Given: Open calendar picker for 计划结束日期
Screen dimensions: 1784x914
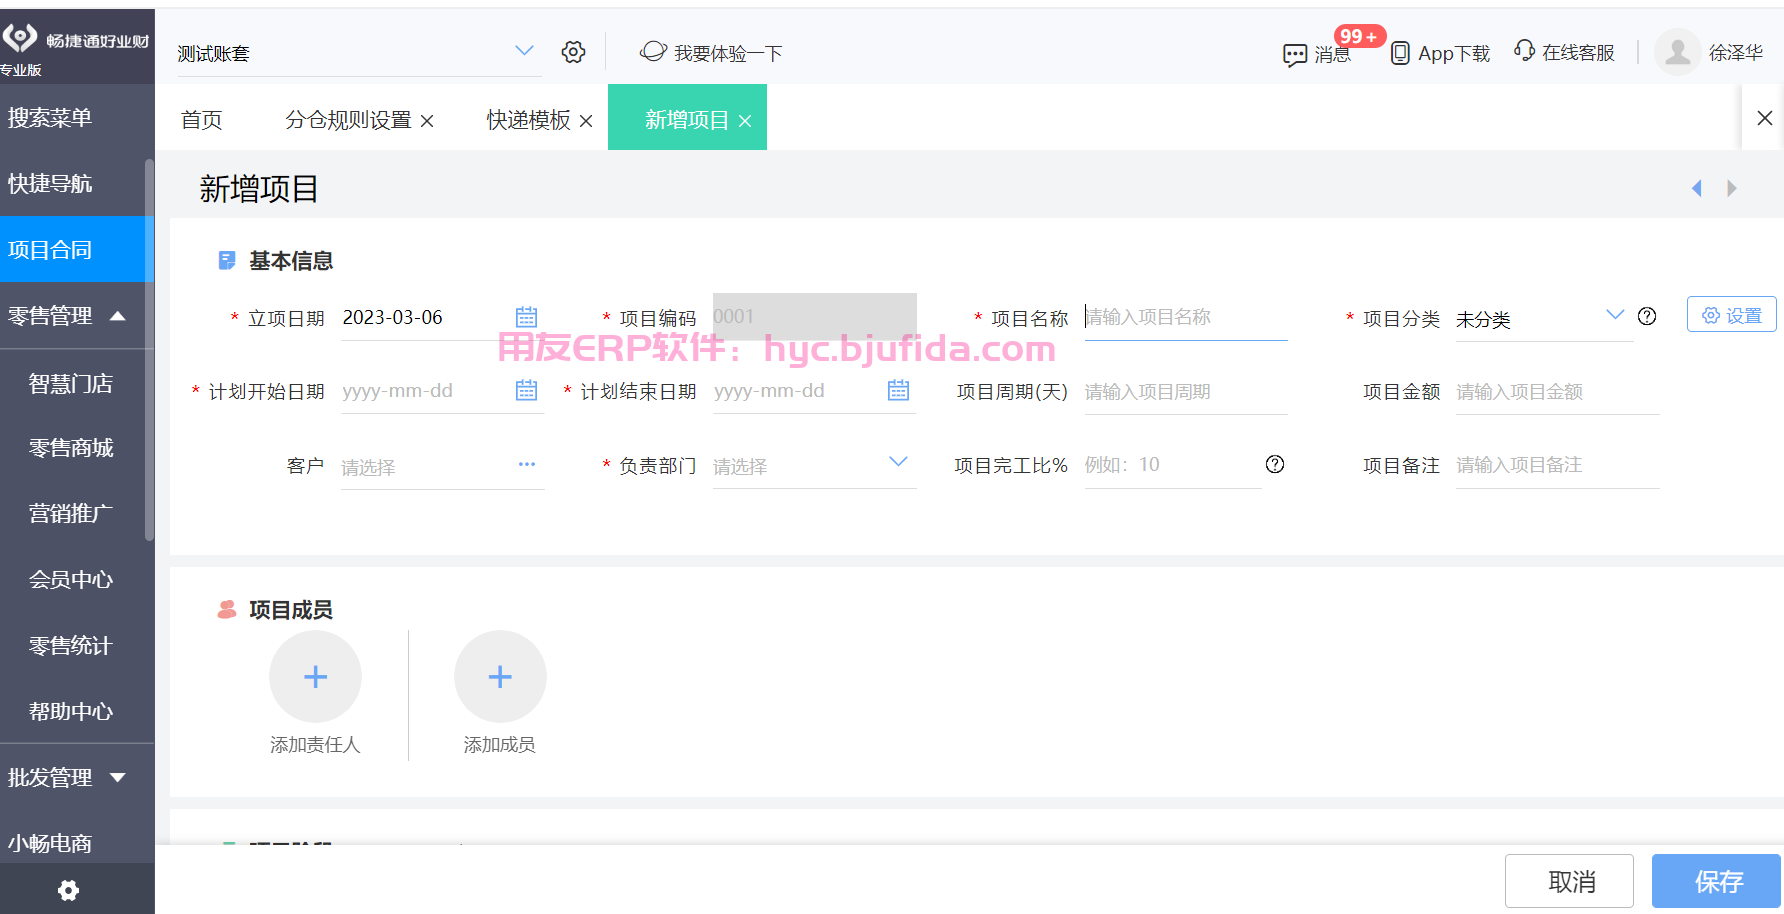Looking at the screenshot, I should (x=899, y=390).
